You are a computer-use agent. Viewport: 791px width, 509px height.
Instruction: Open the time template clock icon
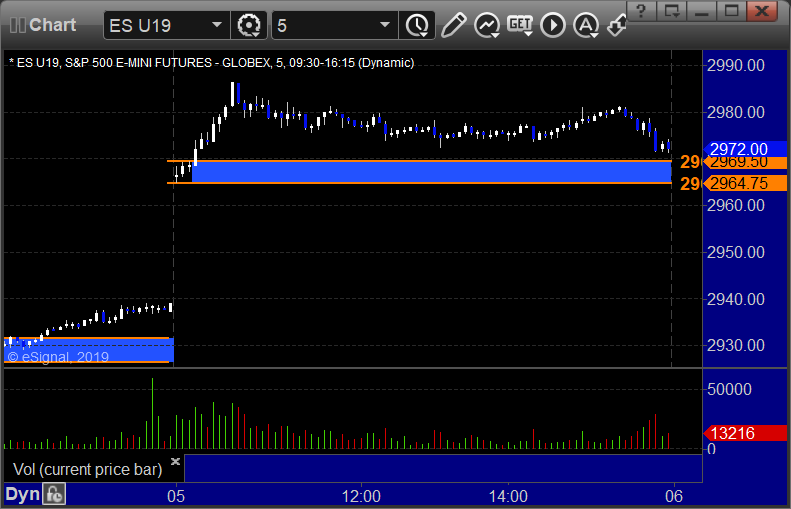[417, 25]
